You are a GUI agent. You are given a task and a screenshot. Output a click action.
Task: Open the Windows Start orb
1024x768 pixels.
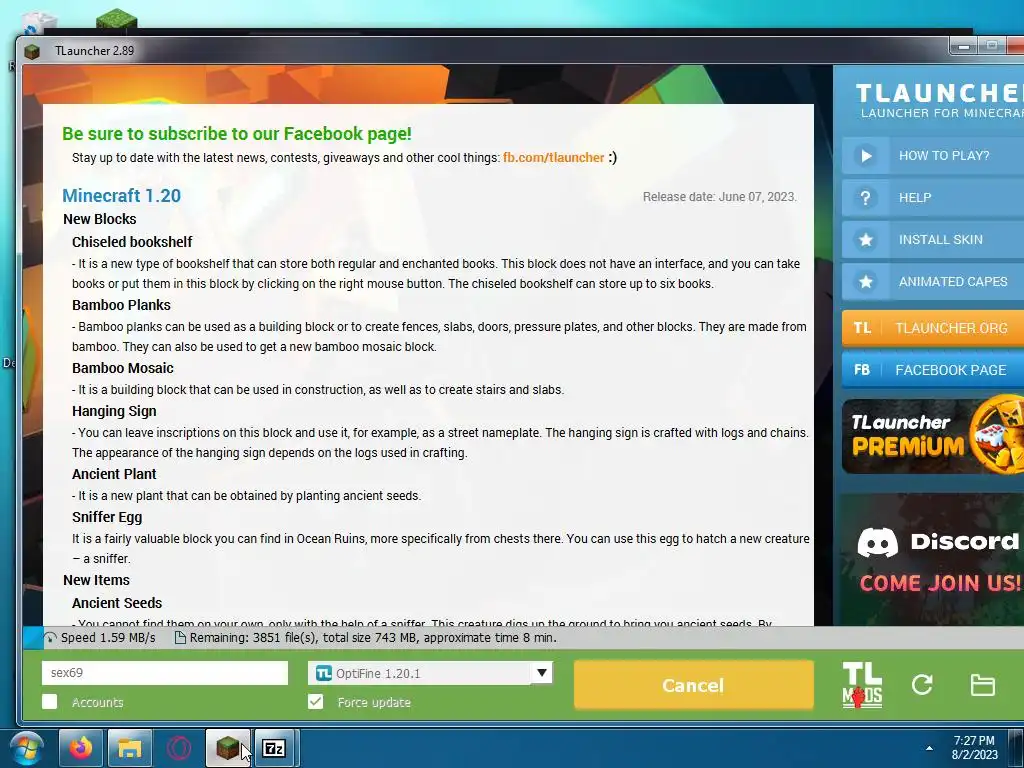[26, 748]
